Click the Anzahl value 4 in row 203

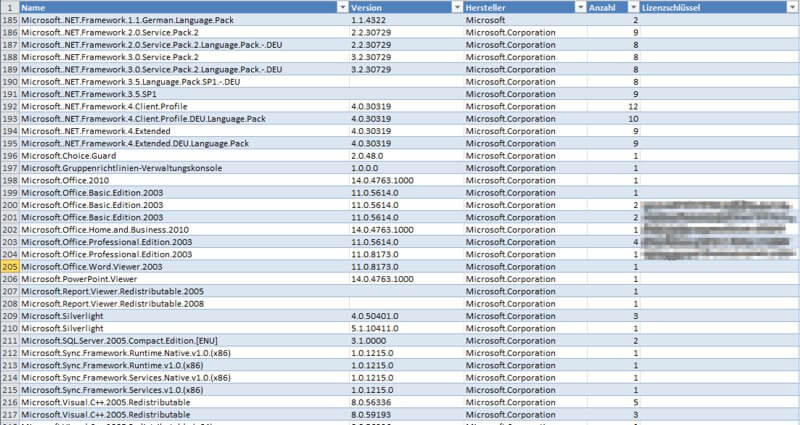tap(613, 242)
